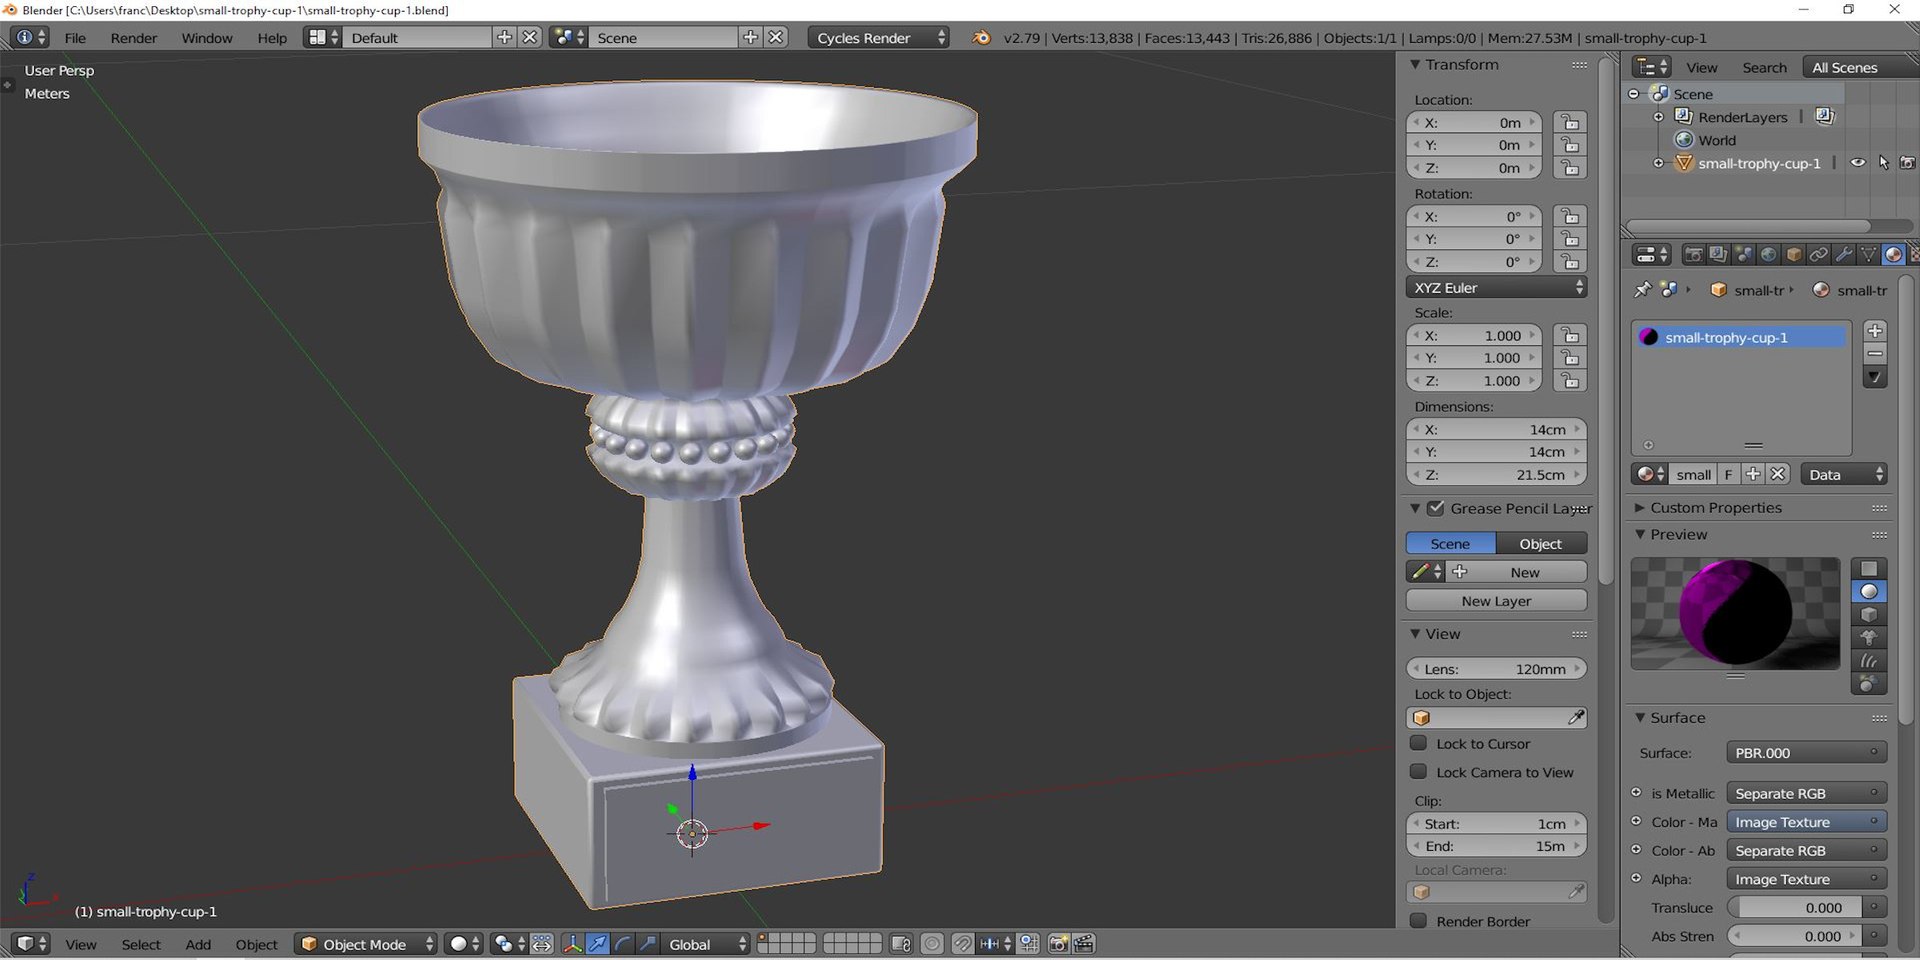This screenshot has height=960, width=1920.
Task: Open the Render menu
Action: coord(134,38)
